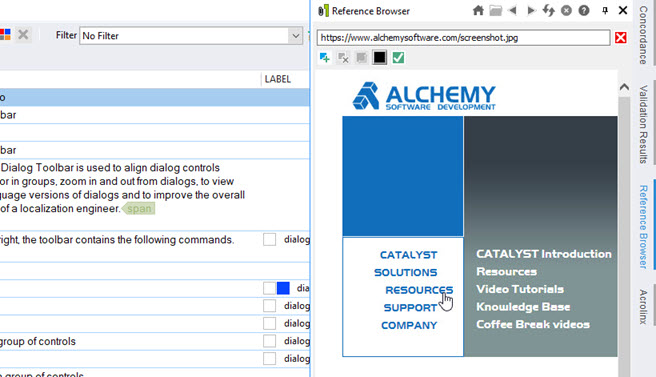Open Reference Browser help
This screenshot has height=377, width=656.
click(584, 10)
